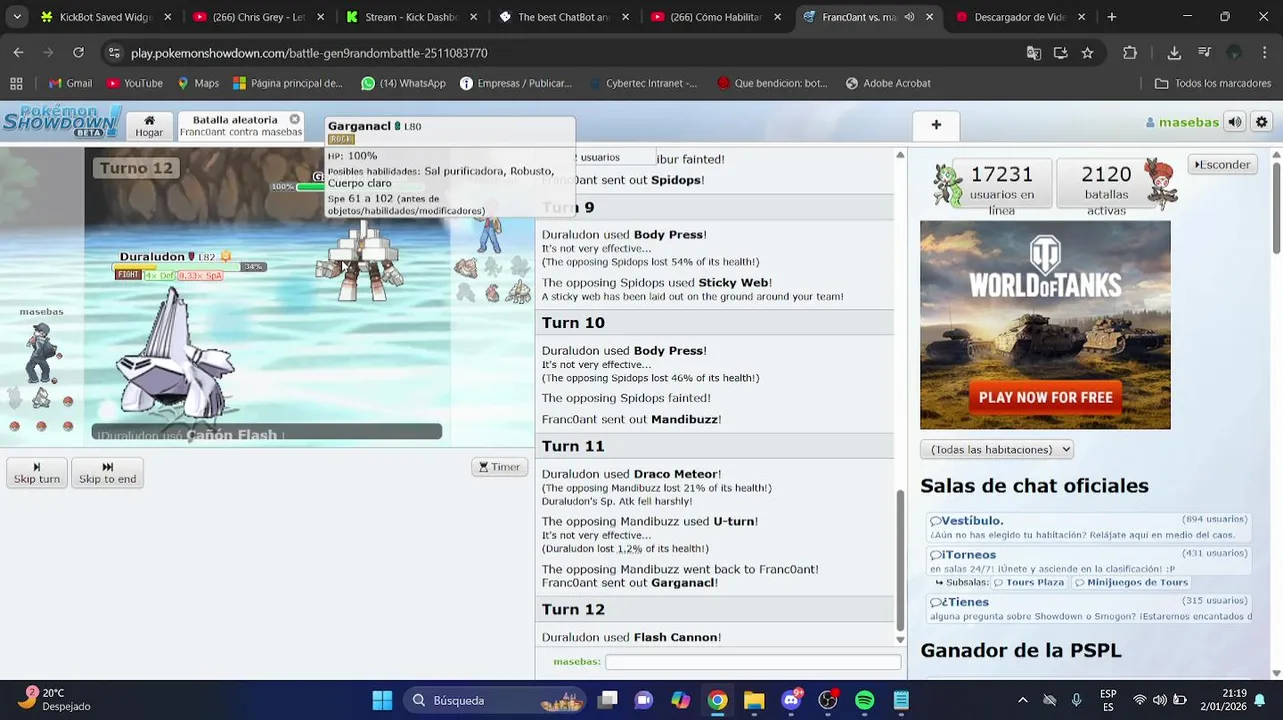The height and width of the screenshot is (720, 1283).
Task: Click into the battle chat input field
Action: [x=753, y=662]
